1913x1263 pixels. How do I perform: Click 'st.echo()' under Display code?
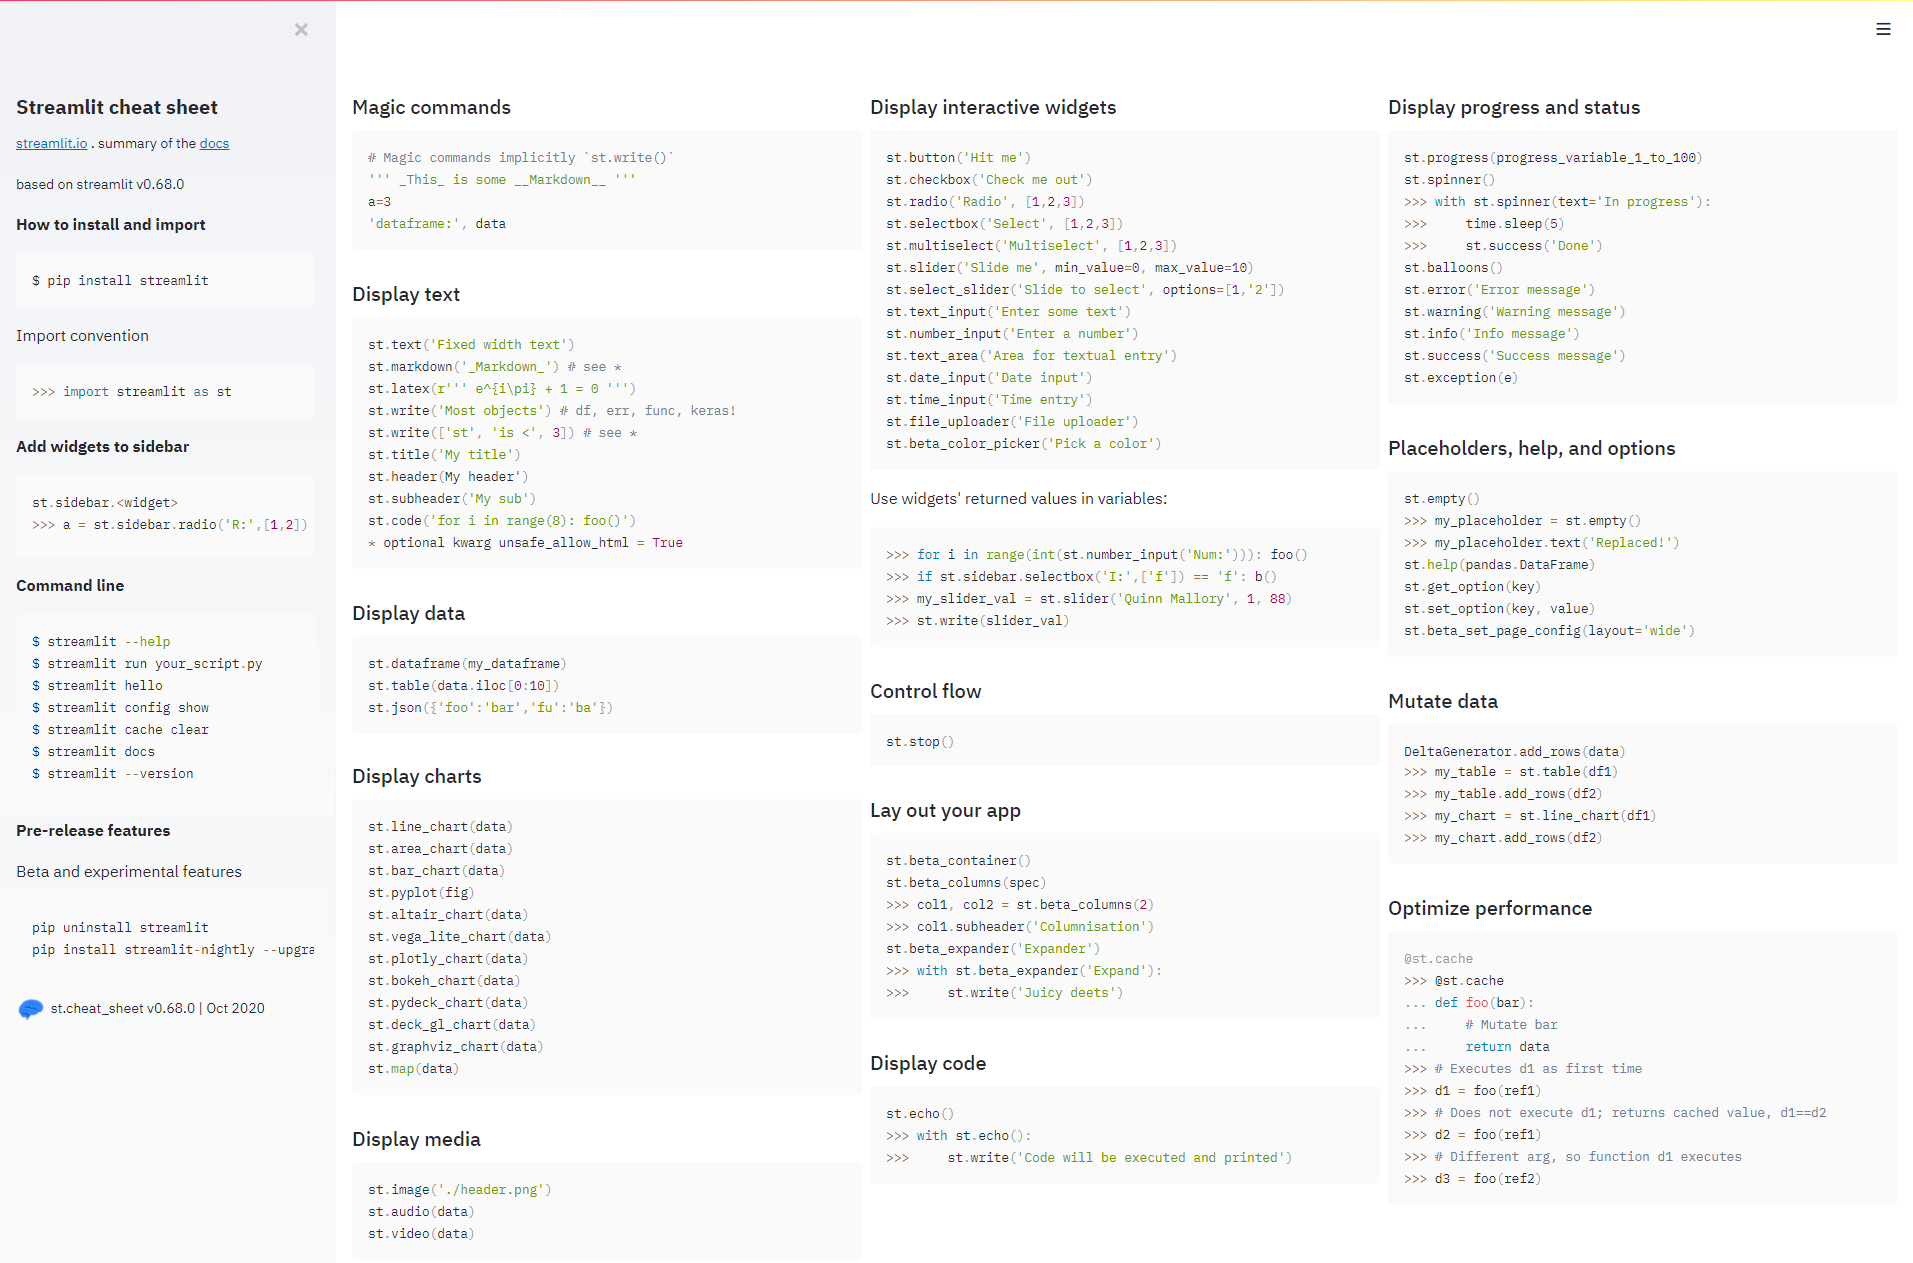pyautogui.click(x=920, y=1114)
